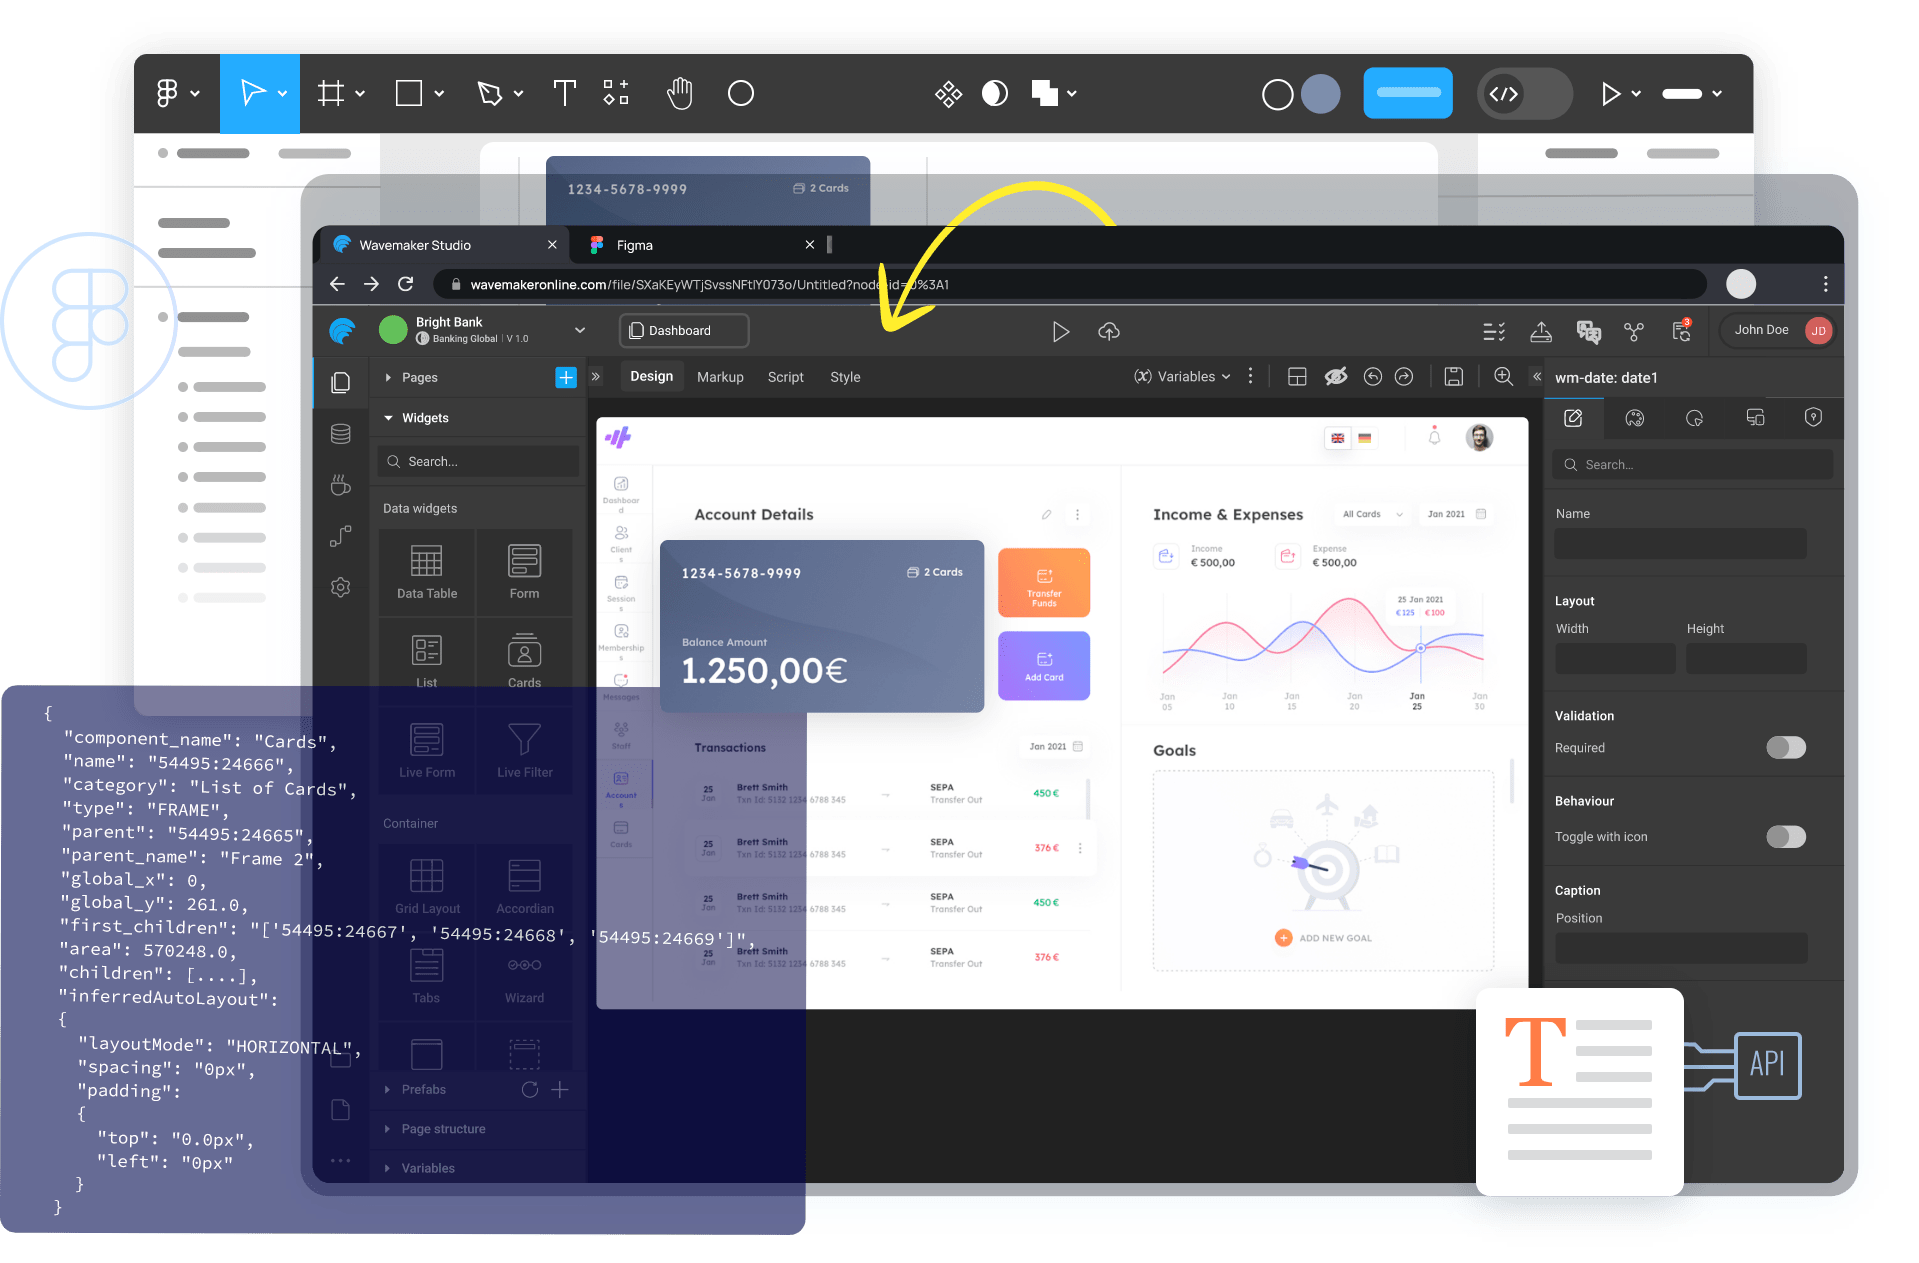Add a new page with plus button
The image size is (1919, 1263).
tap(566, 378)
